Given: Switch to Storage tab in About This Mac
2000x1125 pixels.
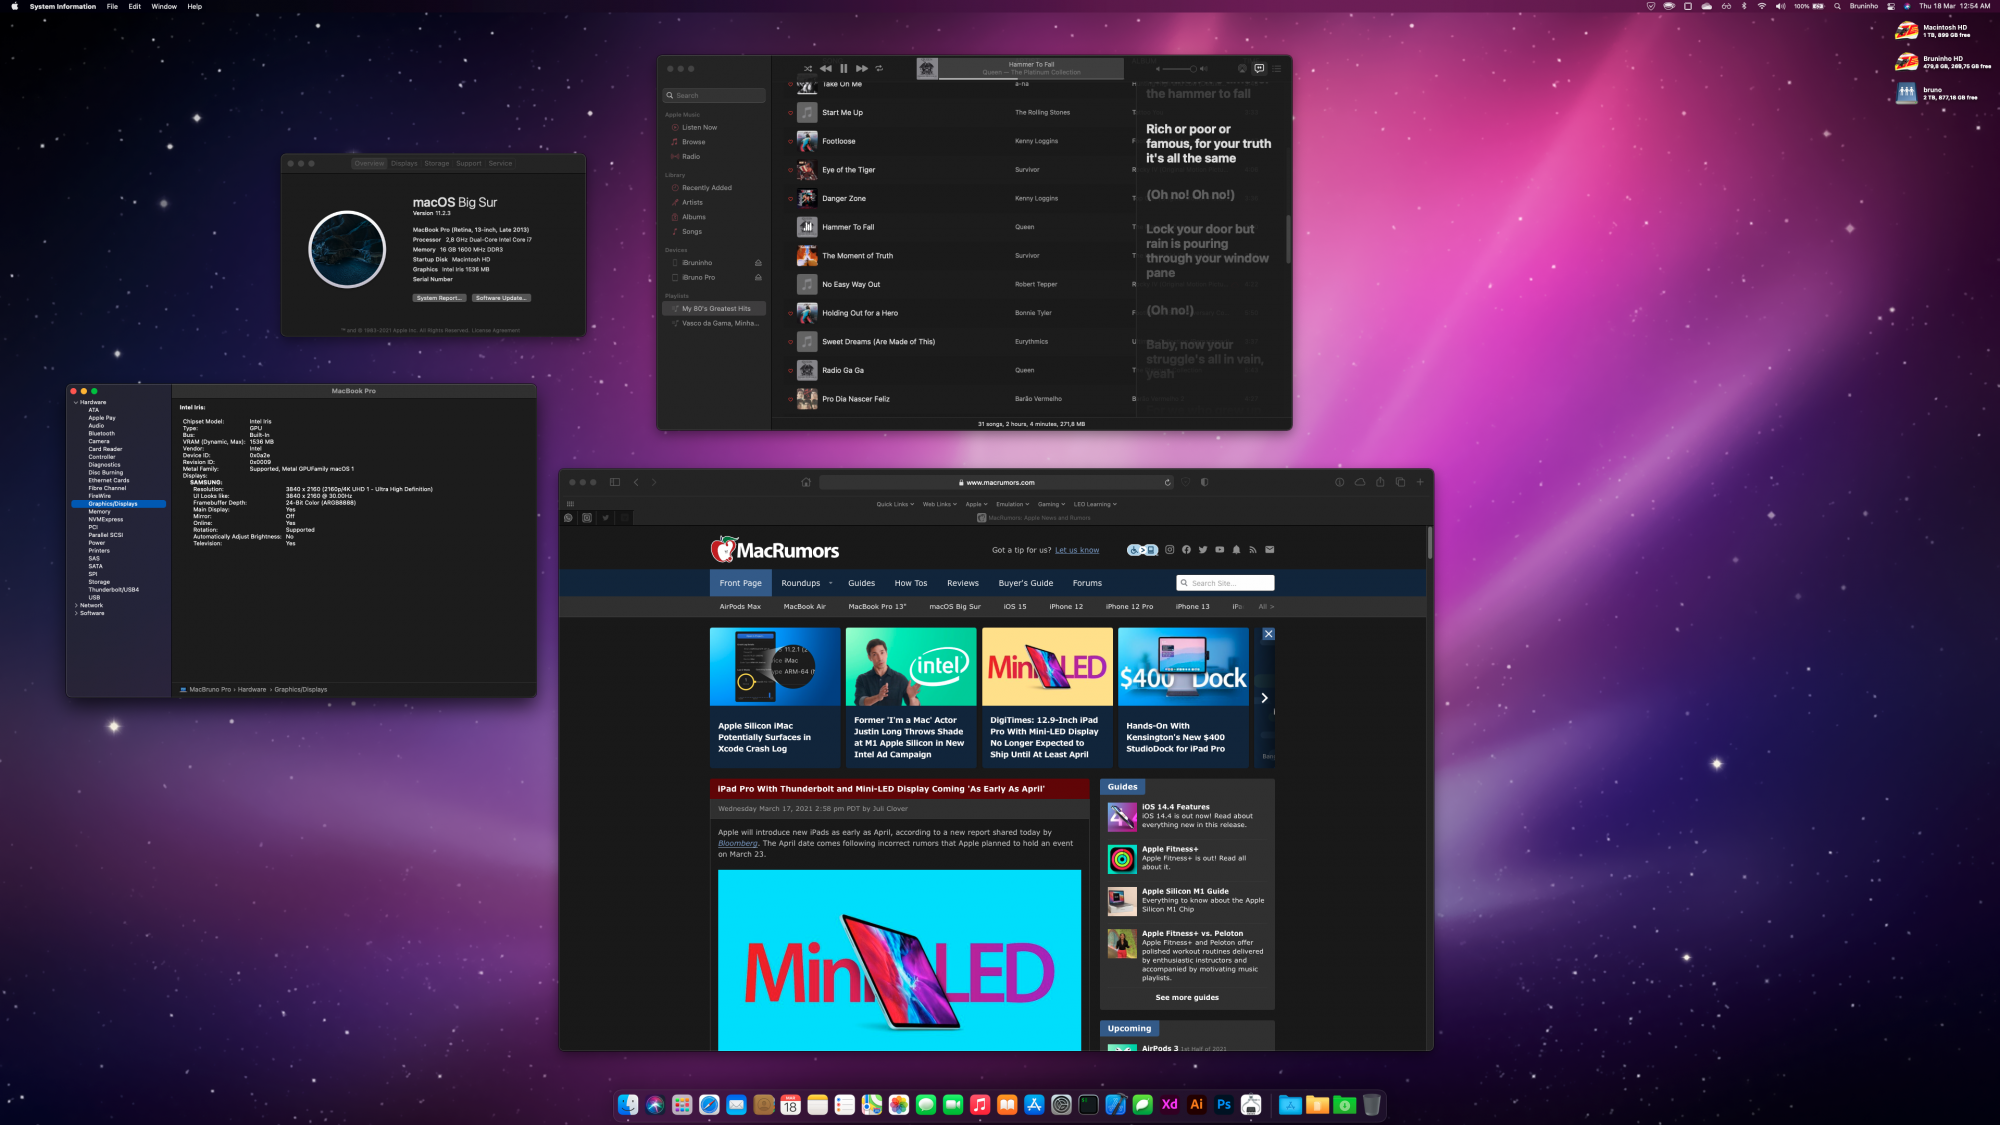Looking at the screenshot, I should tap(437, 164).
